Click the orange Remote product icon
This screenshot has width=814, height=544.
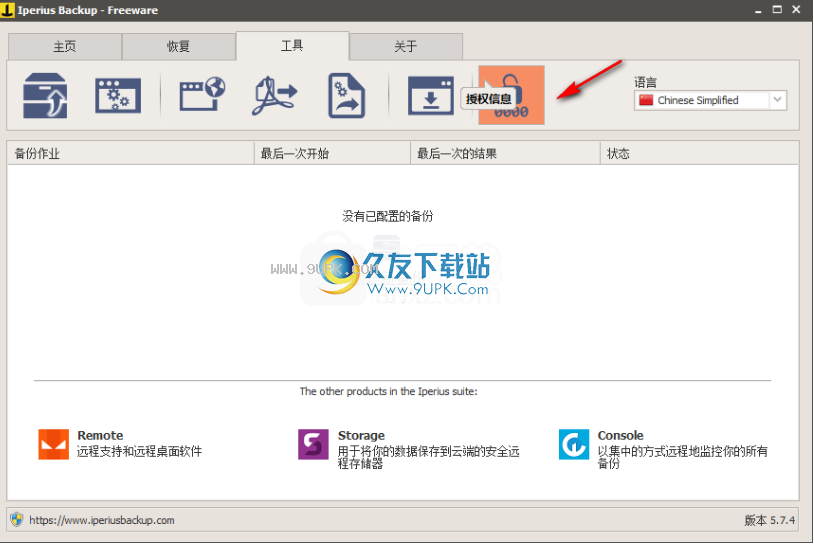tap(53, 444)
